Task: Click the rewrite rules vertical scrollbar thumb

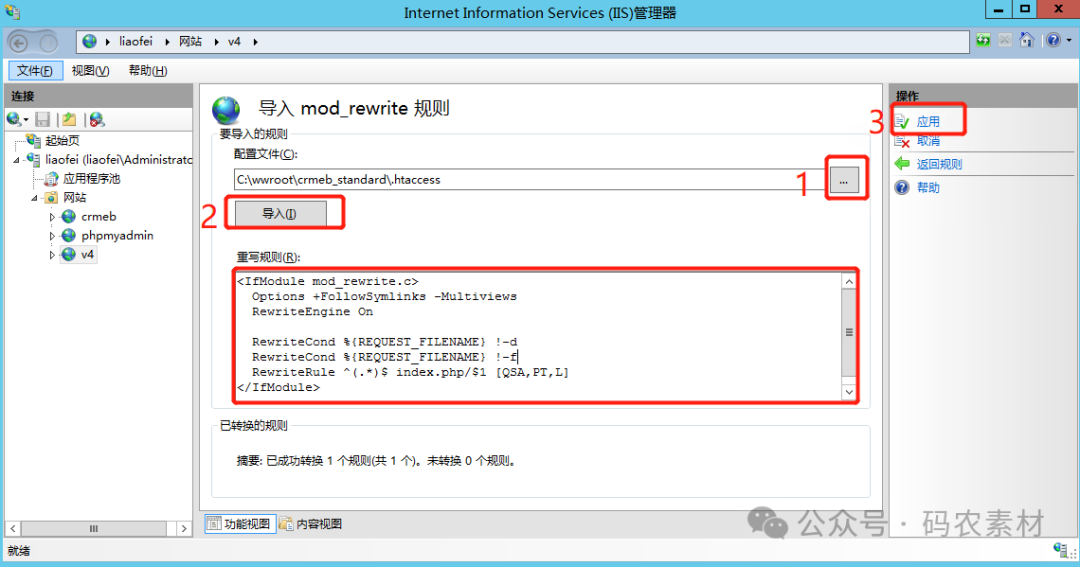Action: point(849,332)
